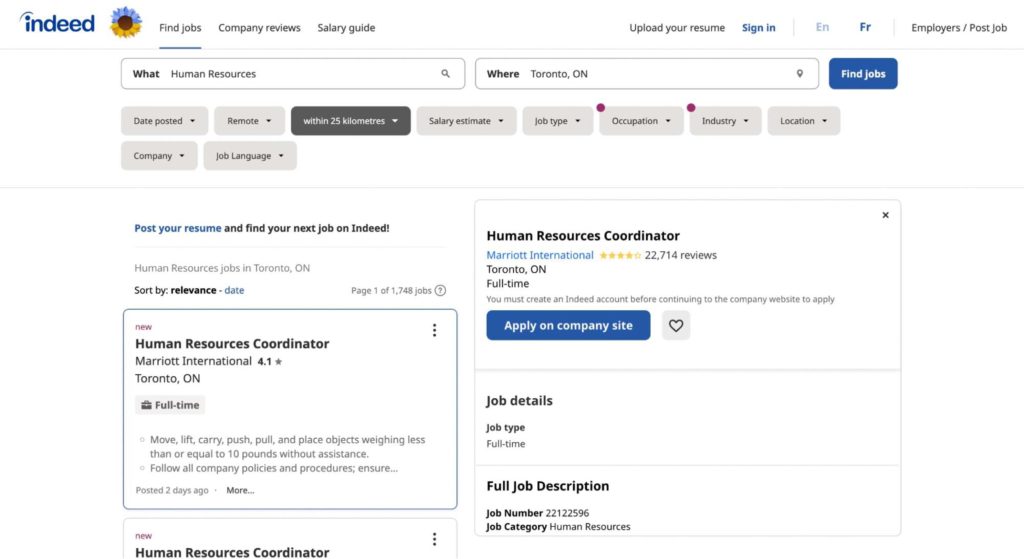Click the Post your resume link
The width and height of the screenshot is (1024, 559).
178,228
